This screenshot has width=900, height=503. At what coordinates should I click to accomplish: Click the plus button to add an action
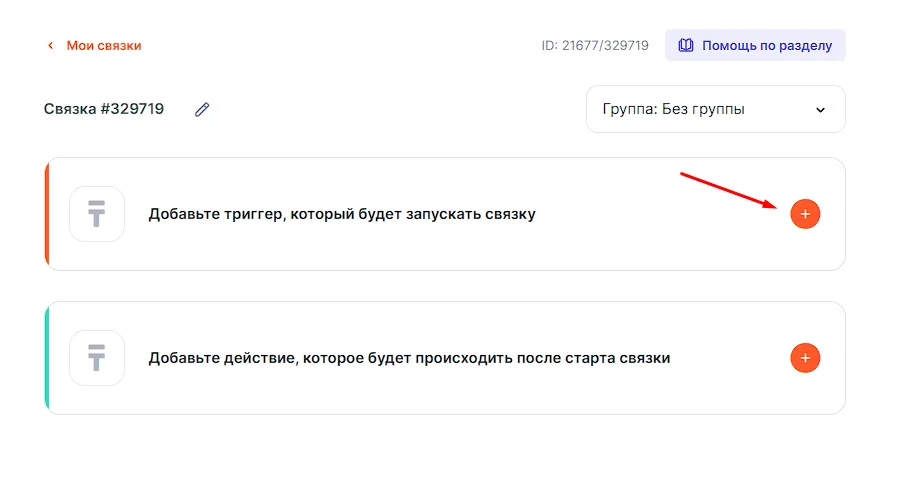point(805,358)
